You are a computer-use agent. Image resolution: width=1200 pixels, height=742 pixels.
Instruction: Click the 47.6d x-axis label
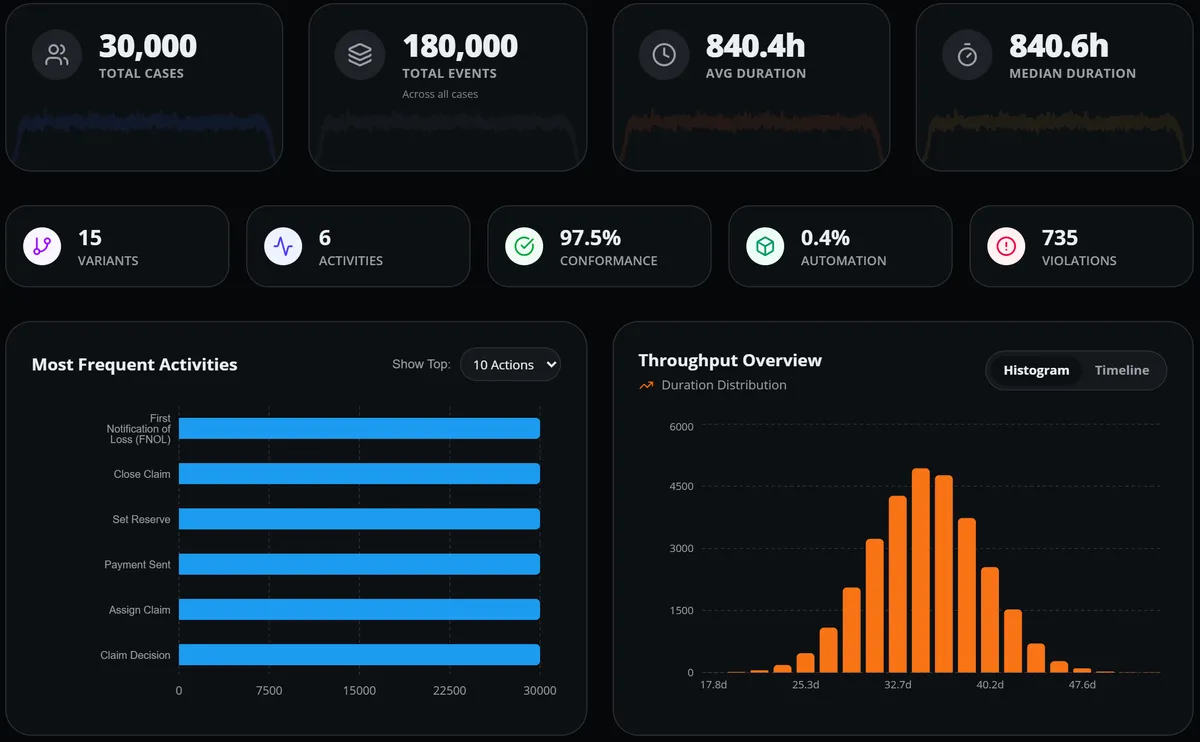point(1082,685)
